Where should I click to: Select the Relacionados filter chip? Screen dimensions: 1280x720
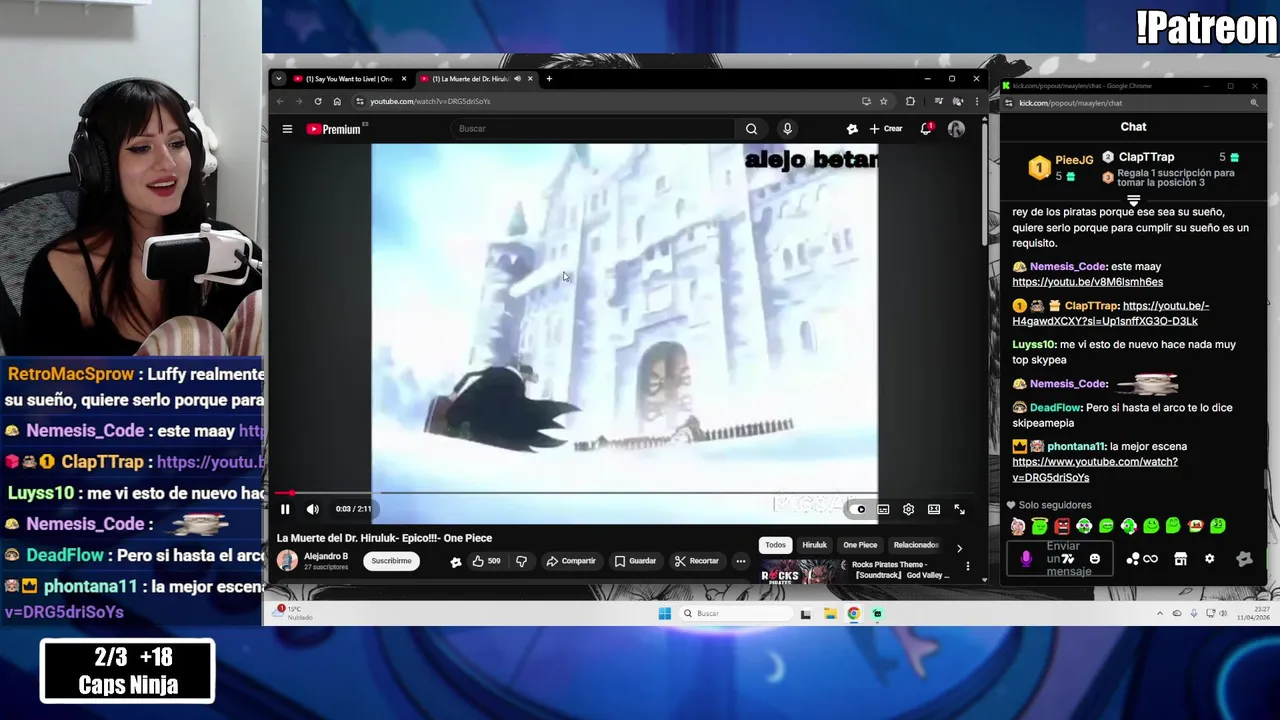(x=915, y=545)
